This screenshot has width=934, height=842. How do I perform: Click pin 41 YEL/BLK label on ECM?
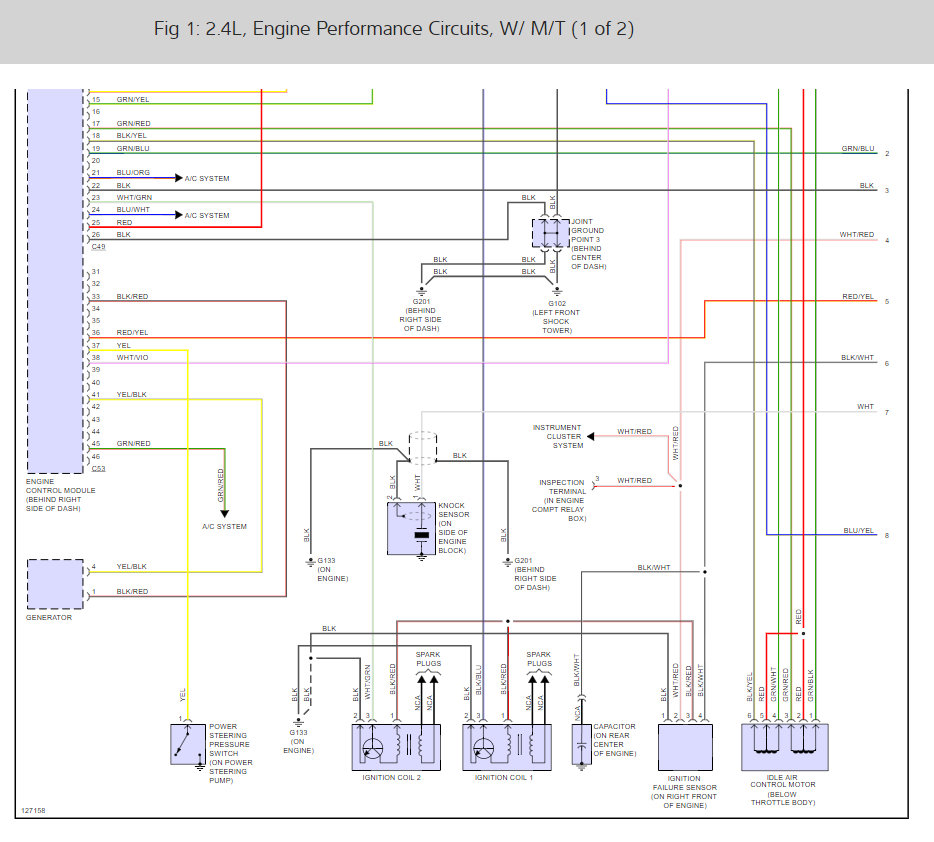tap(131, 394)
